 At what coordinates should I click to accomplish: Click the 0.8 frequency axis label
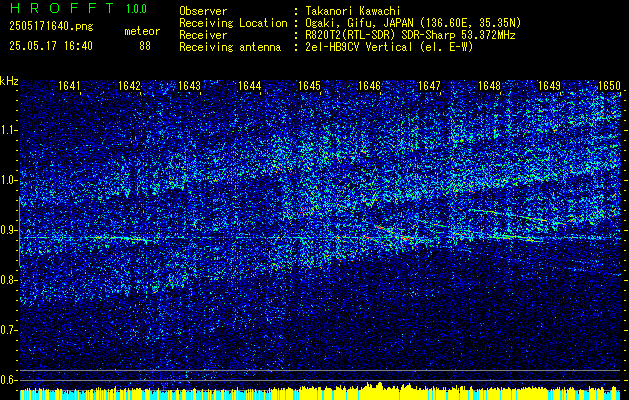(8, 280)
